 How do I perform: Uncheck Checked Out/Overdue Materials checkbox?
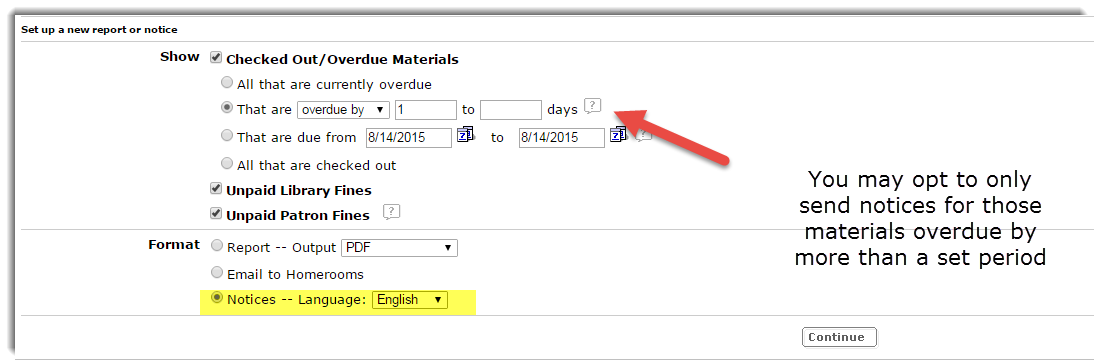(x=216, y=58)
